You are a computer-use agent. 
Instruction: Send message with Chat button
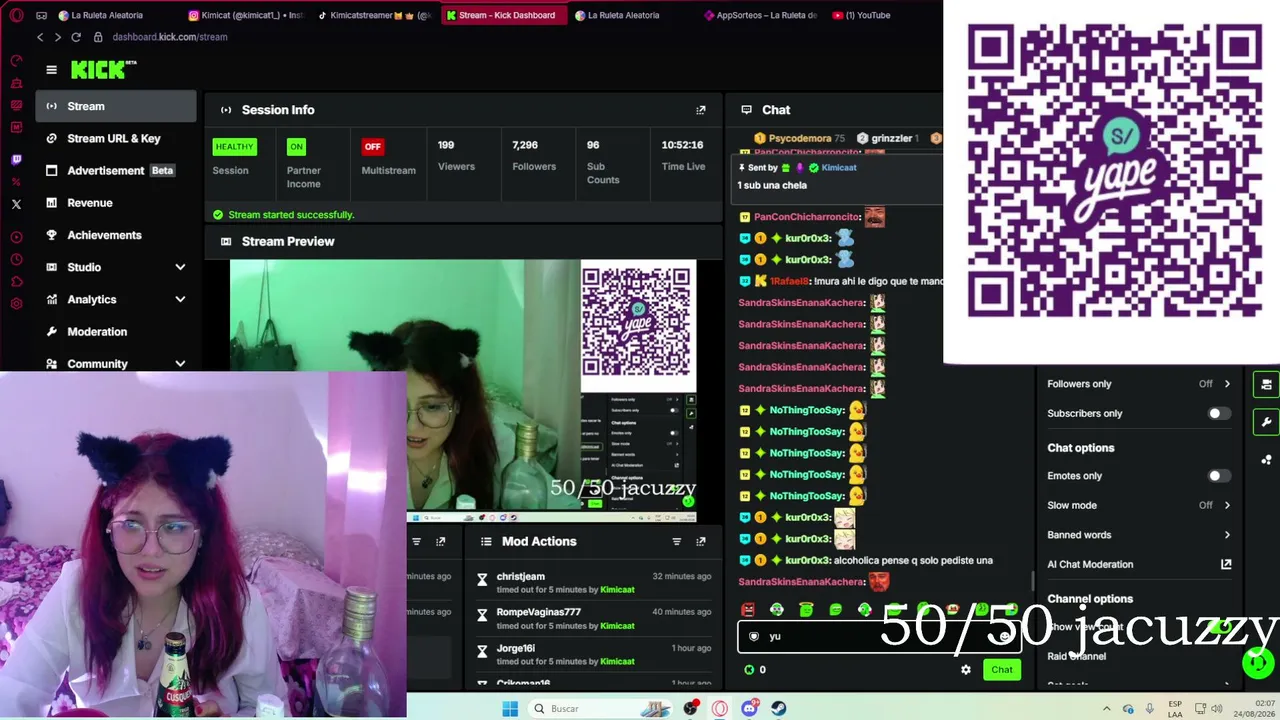[x=1002, y=670]
